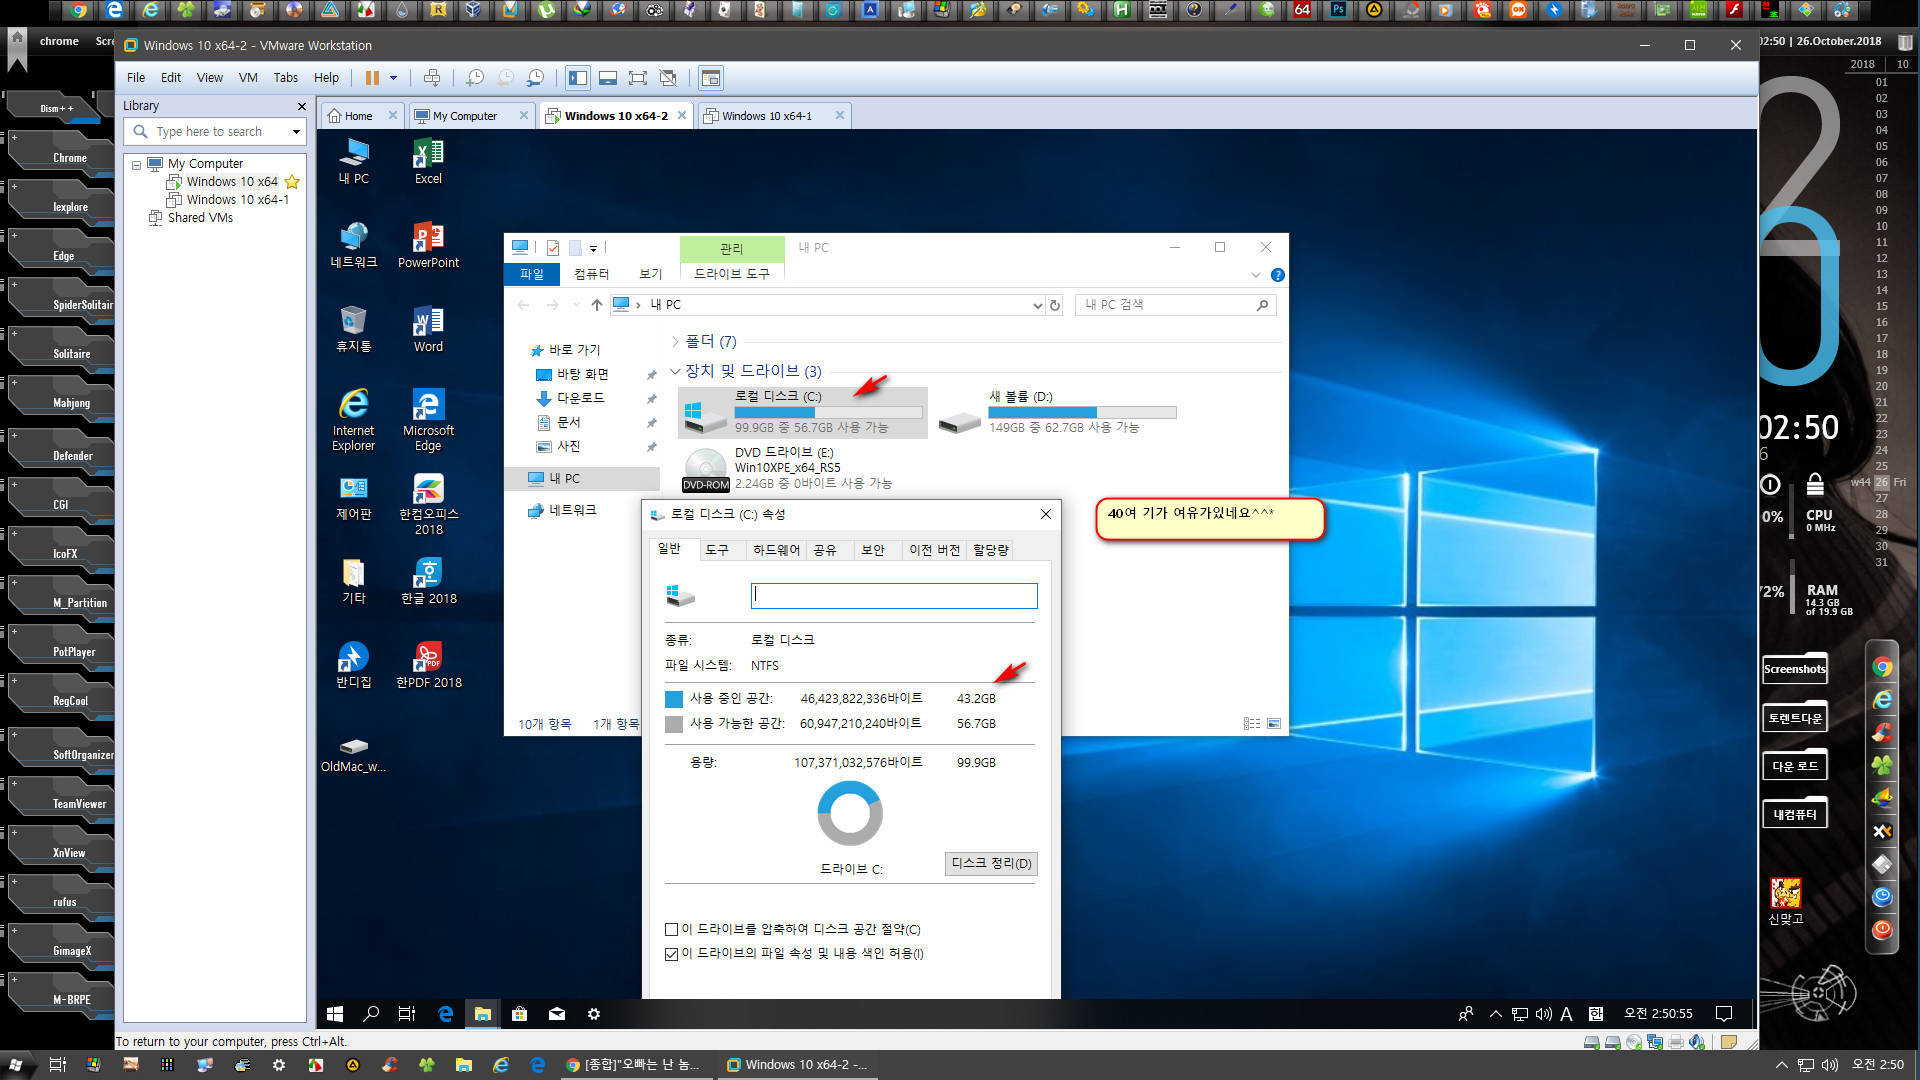Open guest taskbar Mail icon

(557, 1014)
